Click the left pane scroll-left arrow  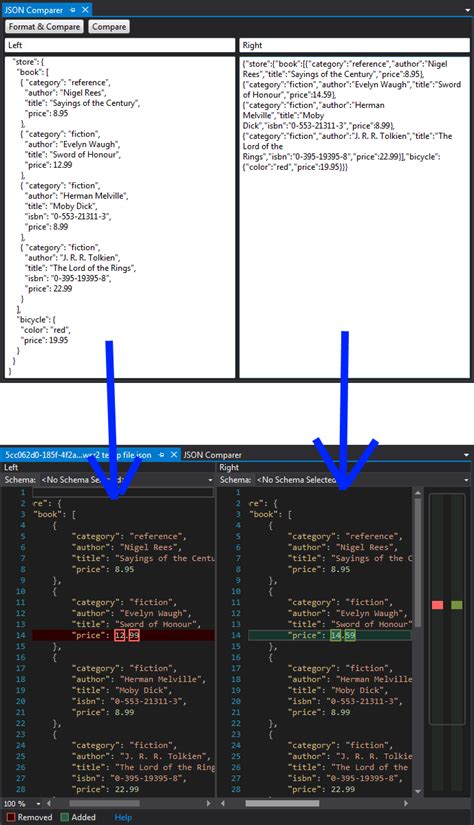pyautogui.click(x=49, y=803)
